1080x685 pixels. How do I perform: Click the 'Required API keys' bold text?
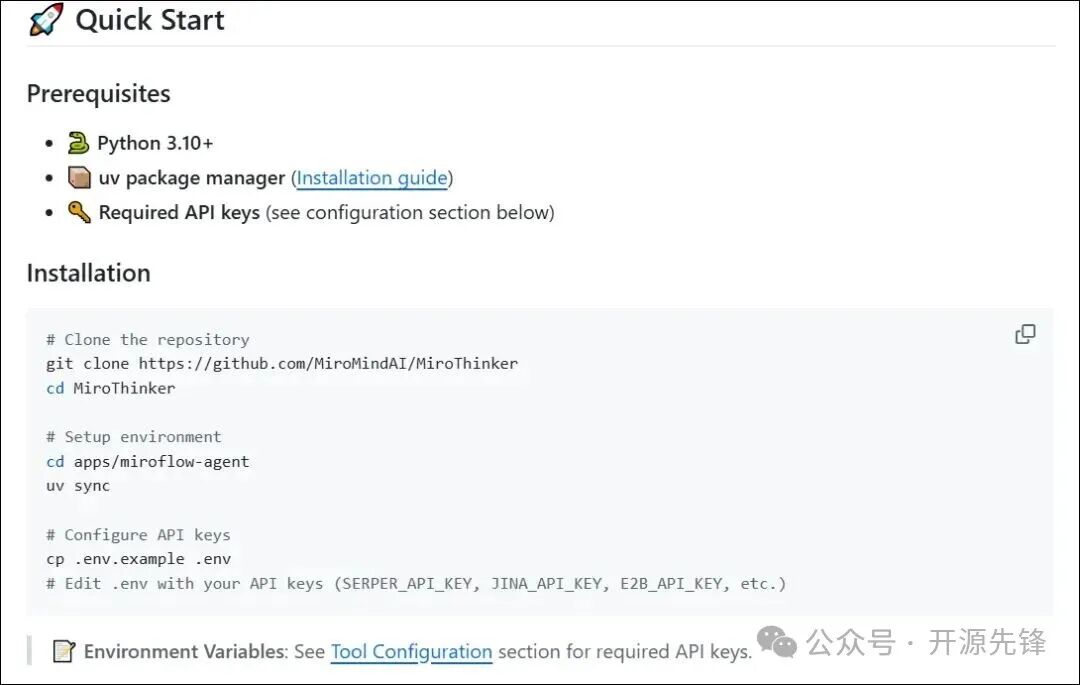(x=179, y=212)
